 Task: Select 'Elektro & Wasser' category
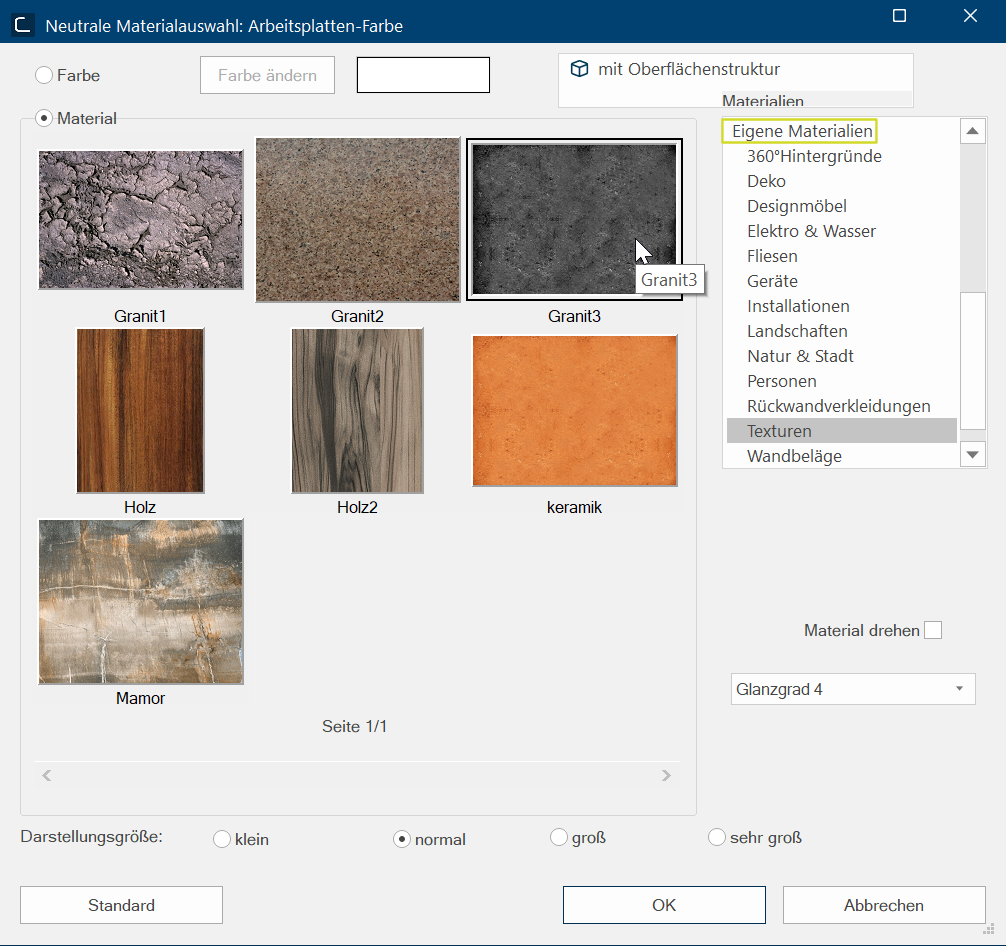click(811, 231)
